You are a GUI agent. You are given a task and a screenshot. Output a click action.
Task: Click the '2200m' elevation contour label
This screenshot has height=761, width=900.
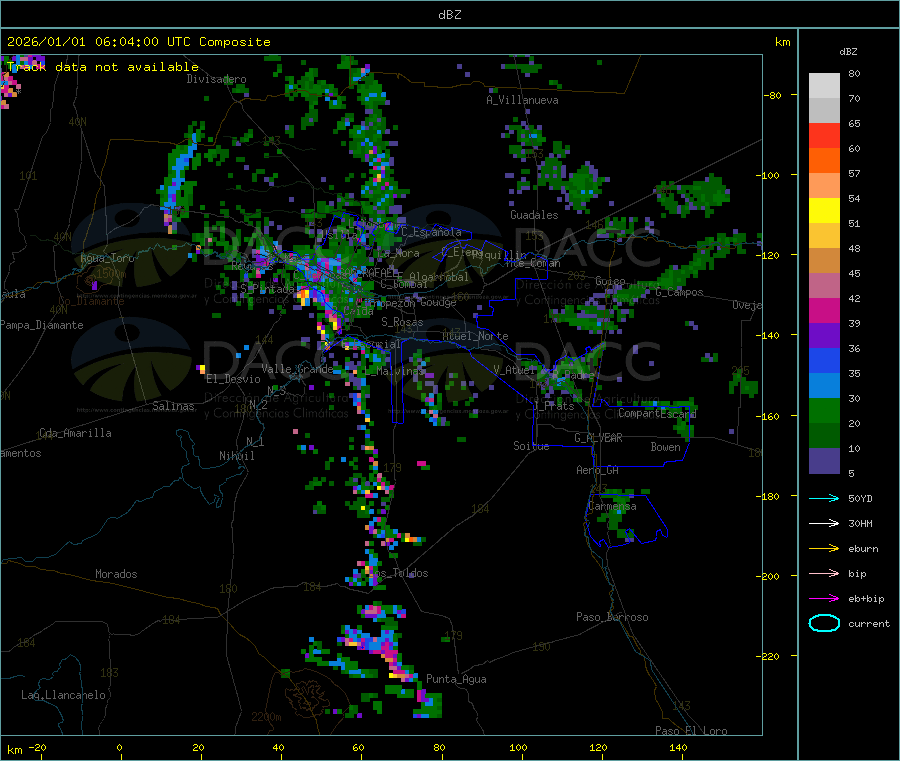[x=266, y=717]
